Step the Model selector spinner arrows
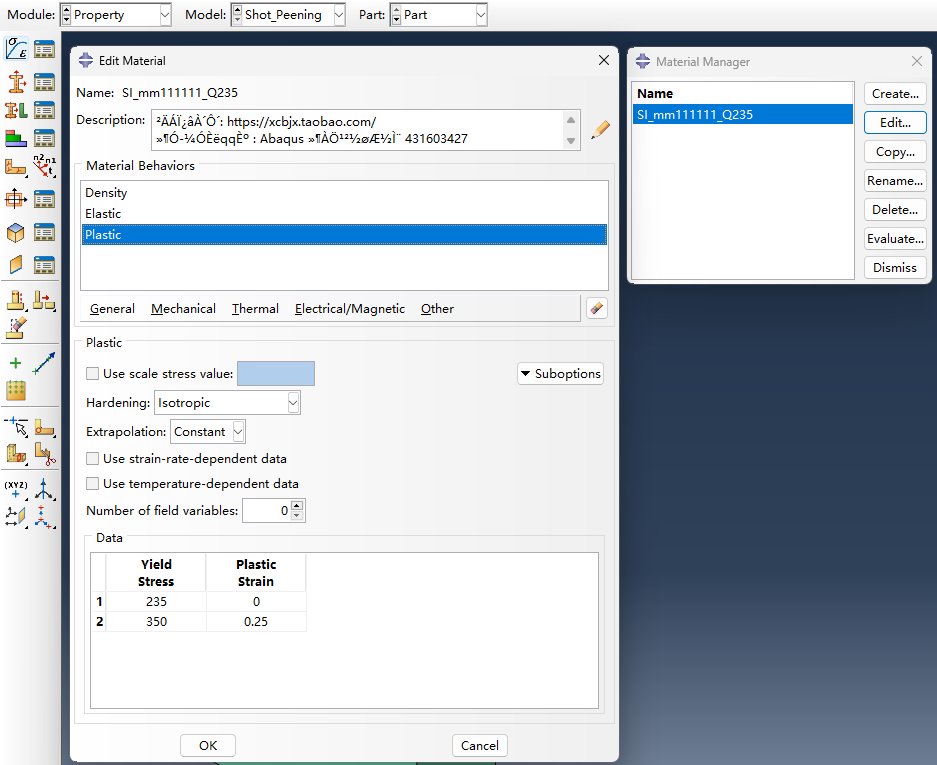 [x=237, y=15]
